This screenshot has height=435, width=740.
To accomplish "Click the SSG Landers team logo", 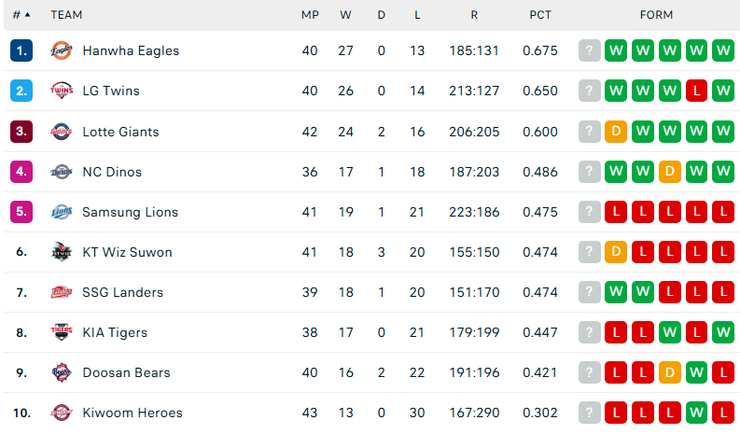I will point(62,292).
